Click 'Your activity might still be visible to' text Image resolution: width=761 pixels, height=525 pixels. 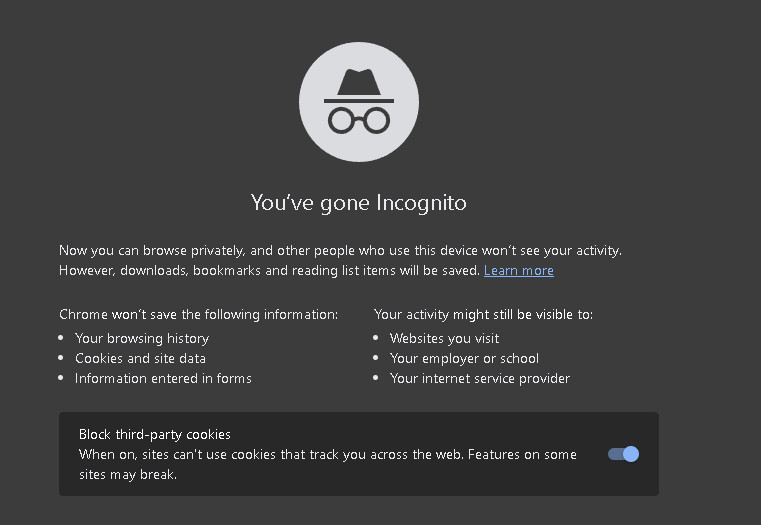(x=483, y=314)
